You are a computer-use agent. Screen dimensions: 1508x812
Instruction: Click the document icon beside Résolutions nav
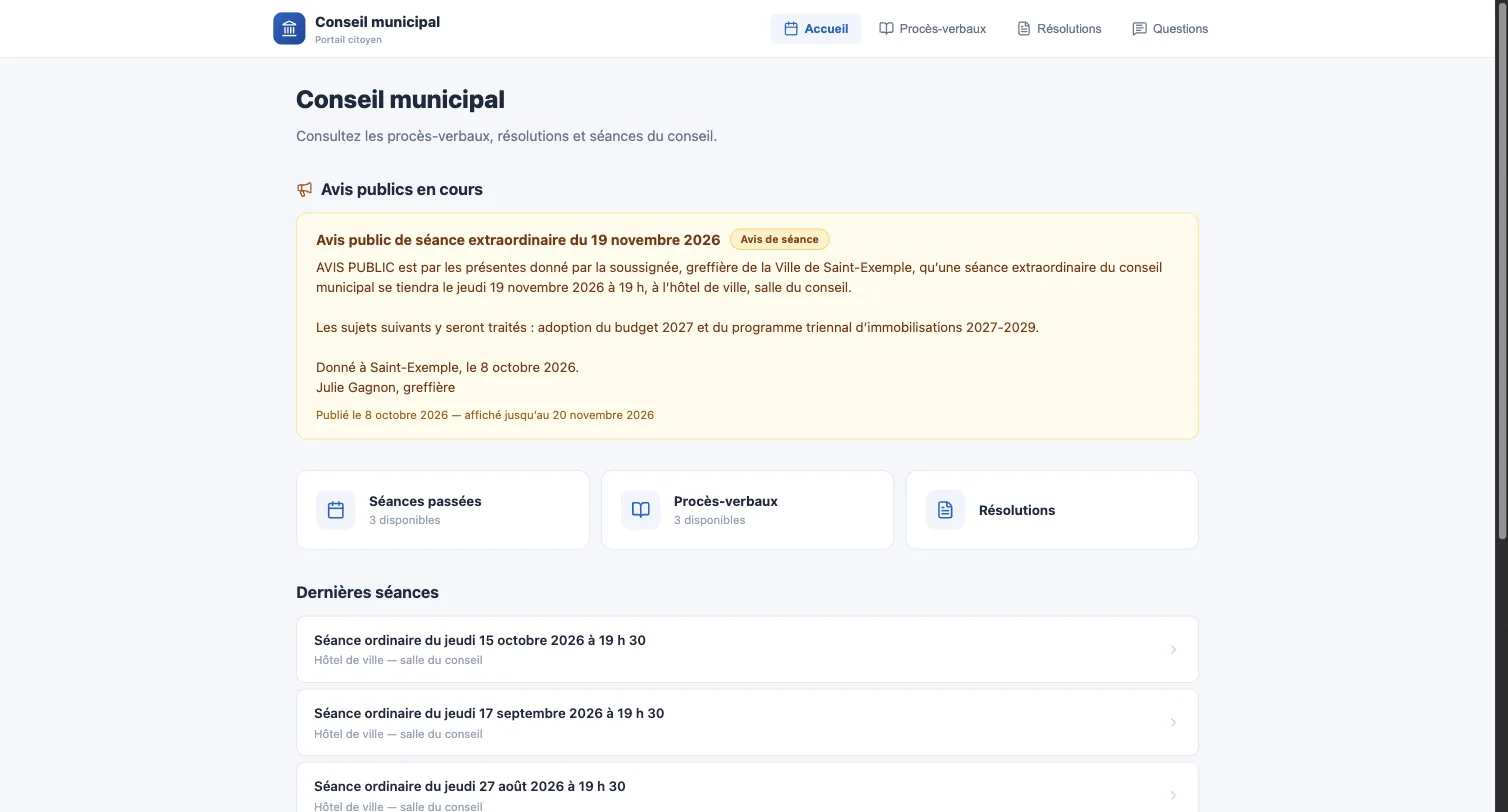1024,29
